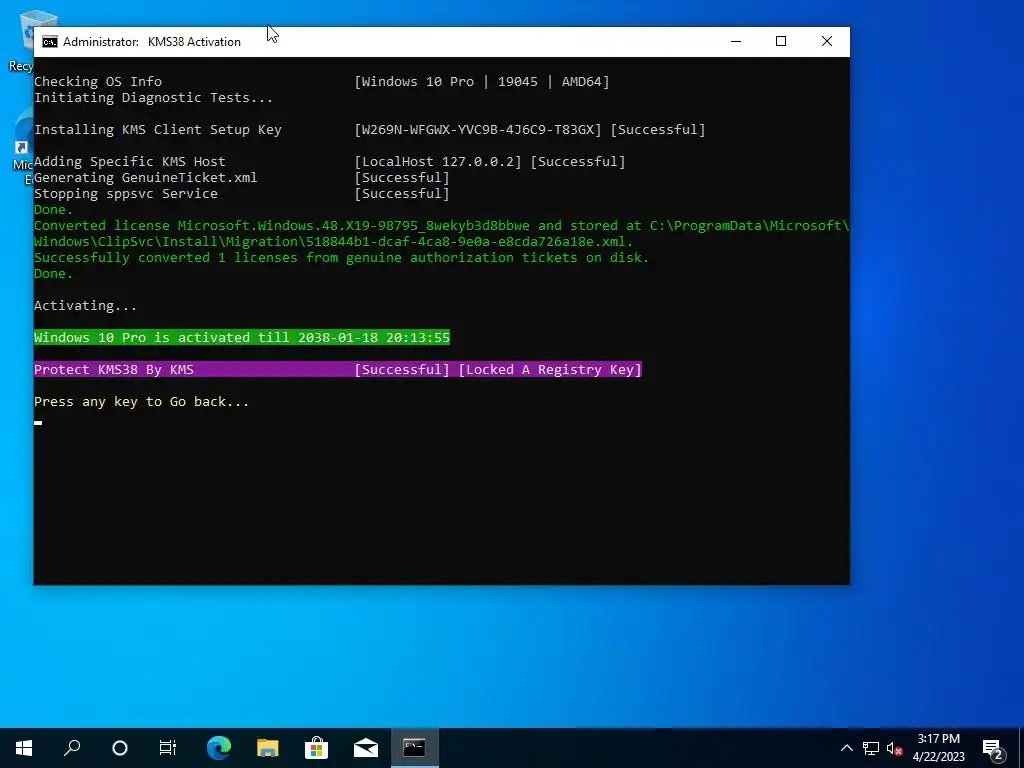
Task: Select Command Prompt taskbar button
Action: (x=415, y=748)
